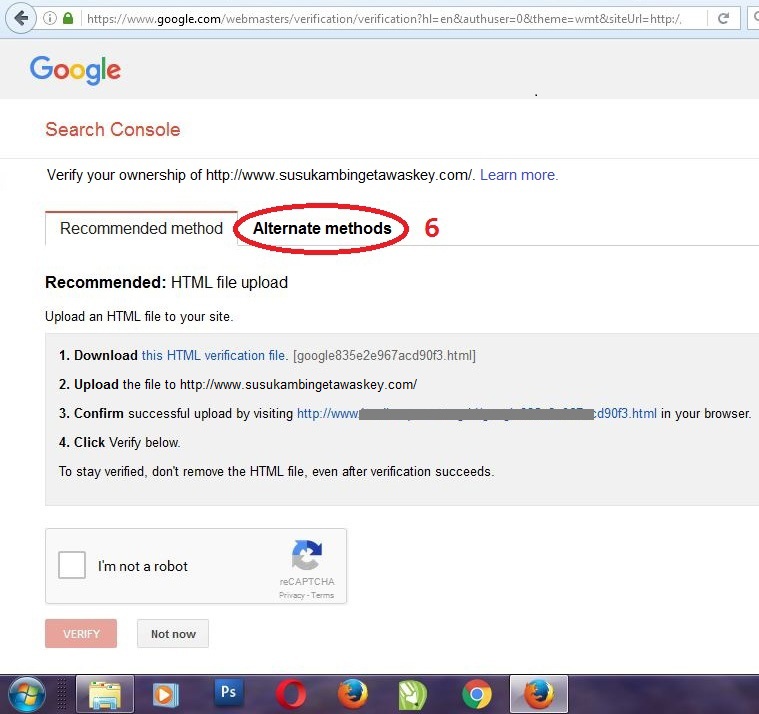The image size is (759, 714).
Task: Open the Windows Start orb
Action: (26, 695)
